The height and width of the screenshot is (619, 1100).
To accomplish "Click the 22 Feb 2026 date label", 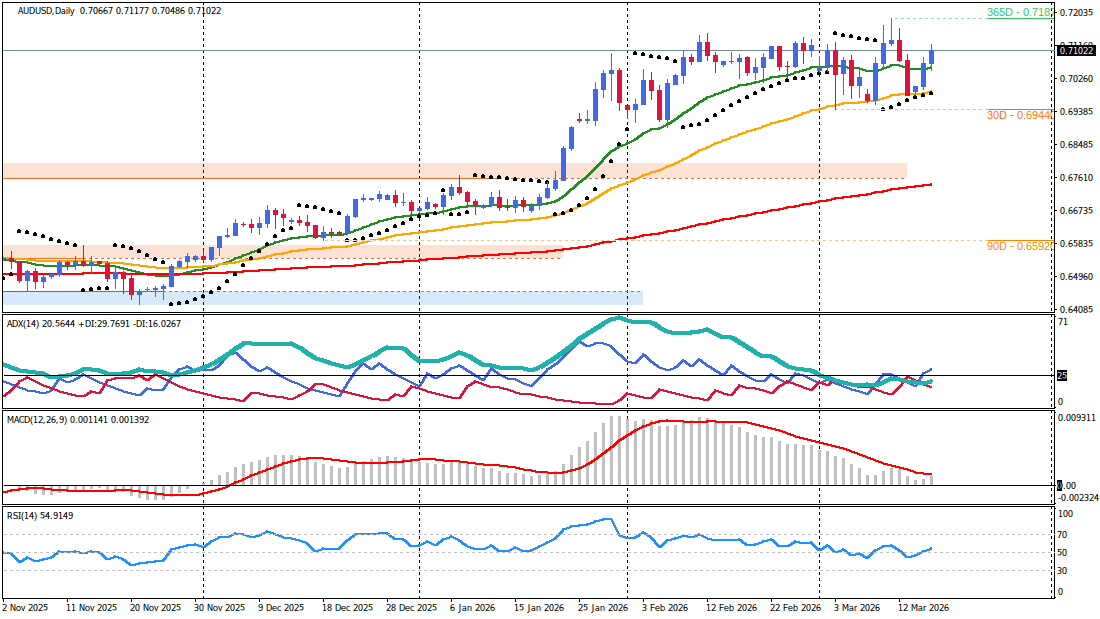I will point(796,607).
